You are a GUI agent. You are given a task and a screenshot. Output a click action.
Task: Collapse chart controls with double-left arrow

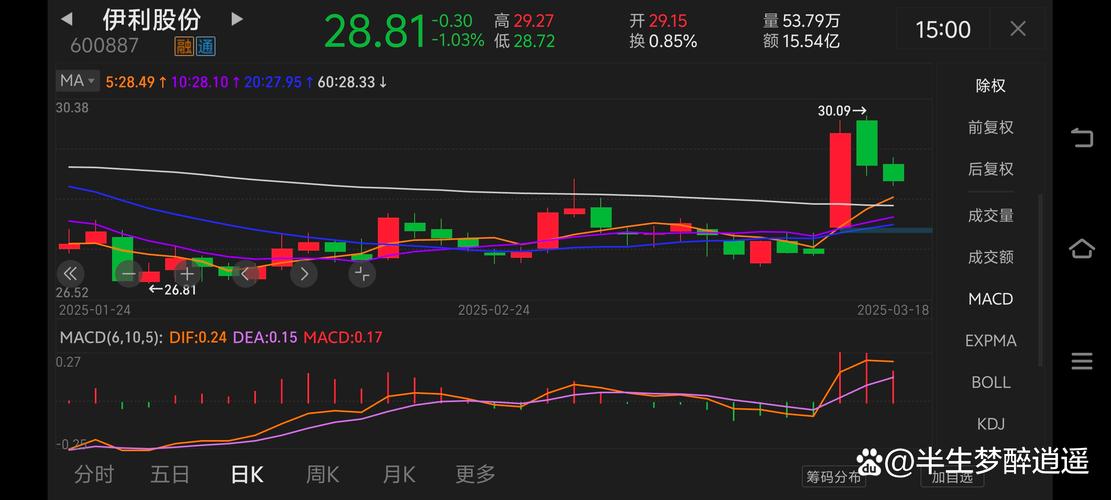tap(69, 273)
